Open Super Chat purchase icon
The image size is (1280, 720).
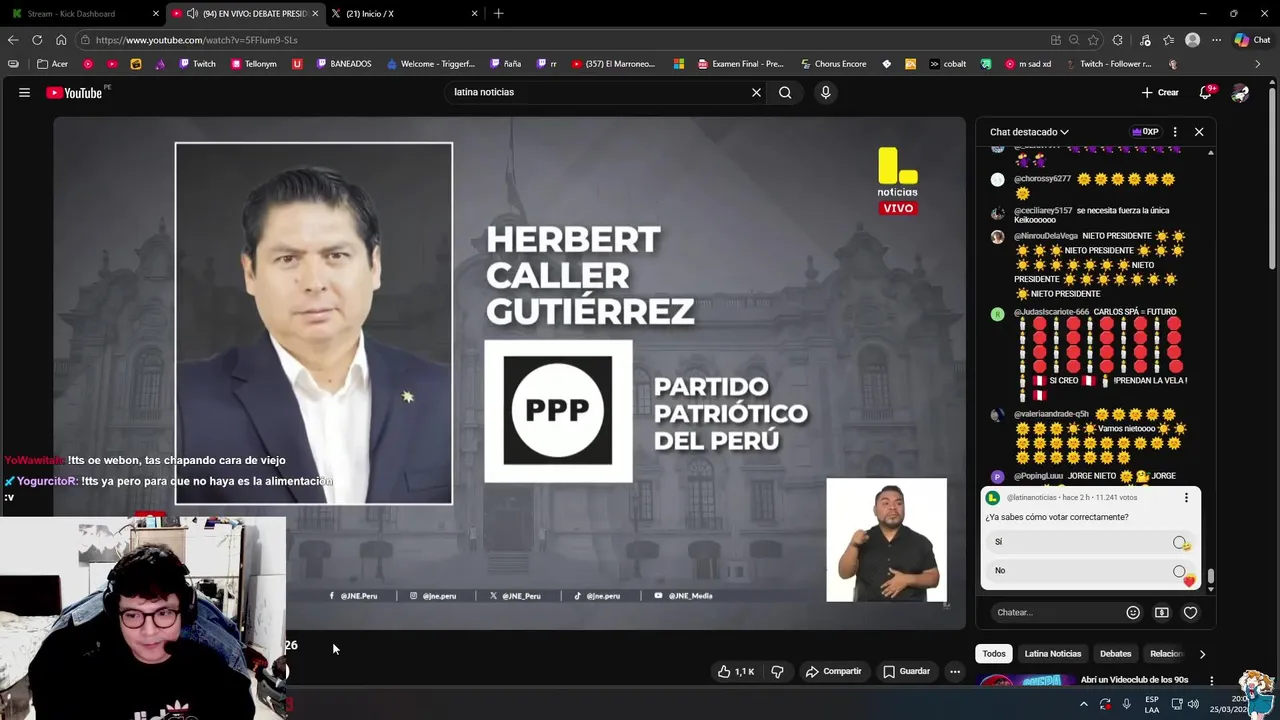pos(1161,612)
